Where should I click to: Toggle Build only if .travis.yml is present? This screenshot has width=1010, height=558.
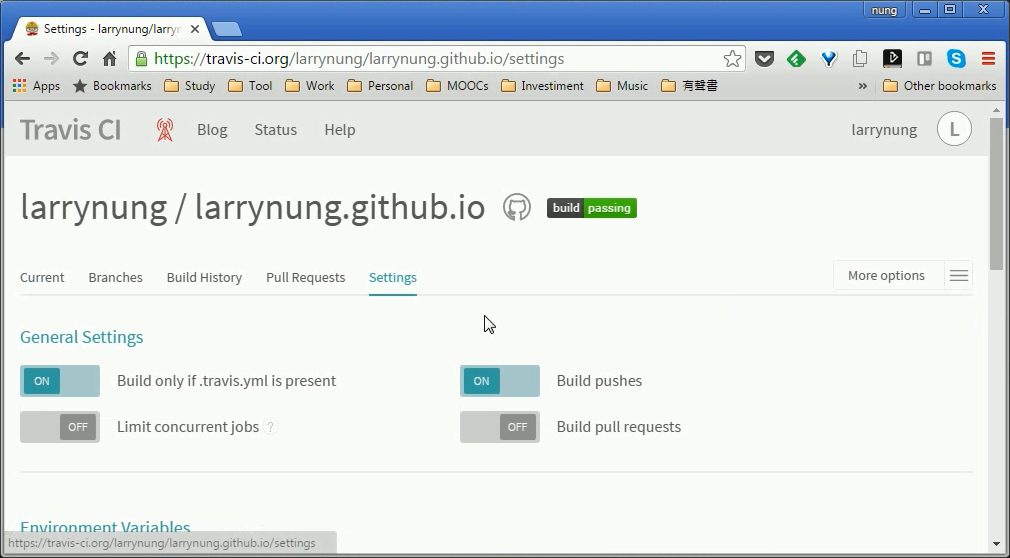click(x=60, y=381)
